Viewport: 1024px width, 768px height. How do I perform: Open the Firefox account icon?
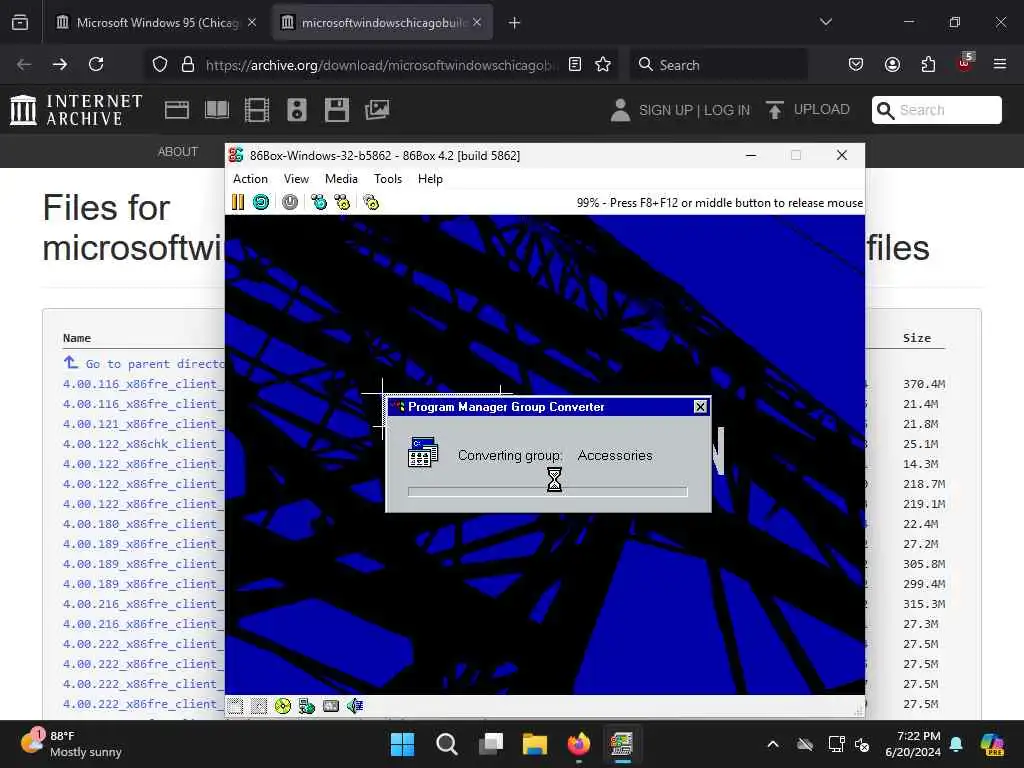(892, 64)
